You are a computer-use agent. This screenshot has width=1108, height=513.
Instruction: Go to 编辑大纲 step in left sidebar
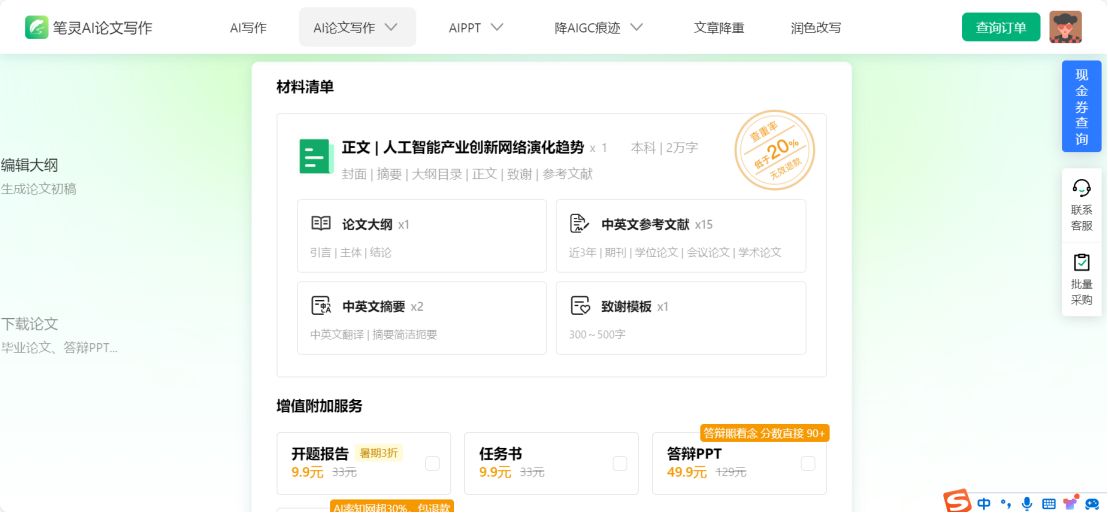click(30, 165)
